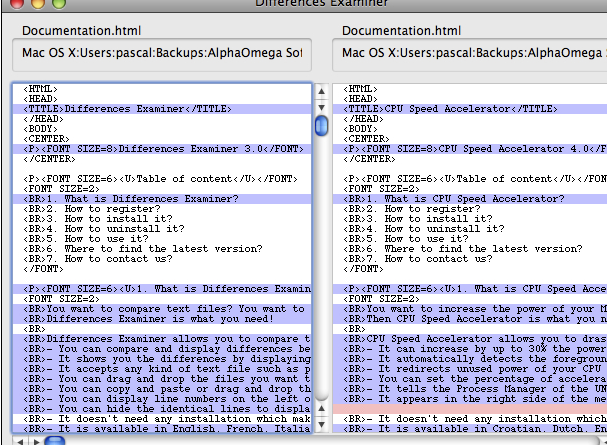Click left line 'It accepts any kind of text file'
This screenshot has width=607, height=445.
point(162,369)
